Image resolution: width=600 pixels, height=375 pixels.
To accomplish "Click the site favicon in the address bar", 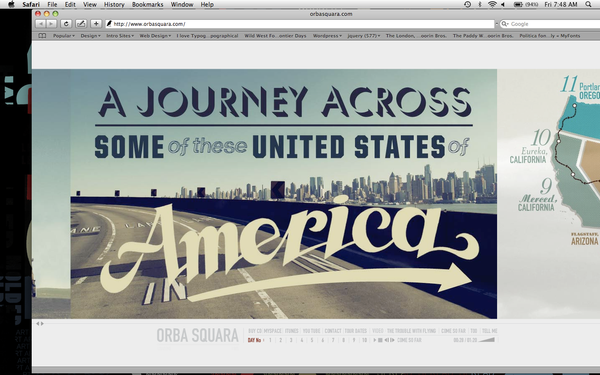I will (109, 24).
